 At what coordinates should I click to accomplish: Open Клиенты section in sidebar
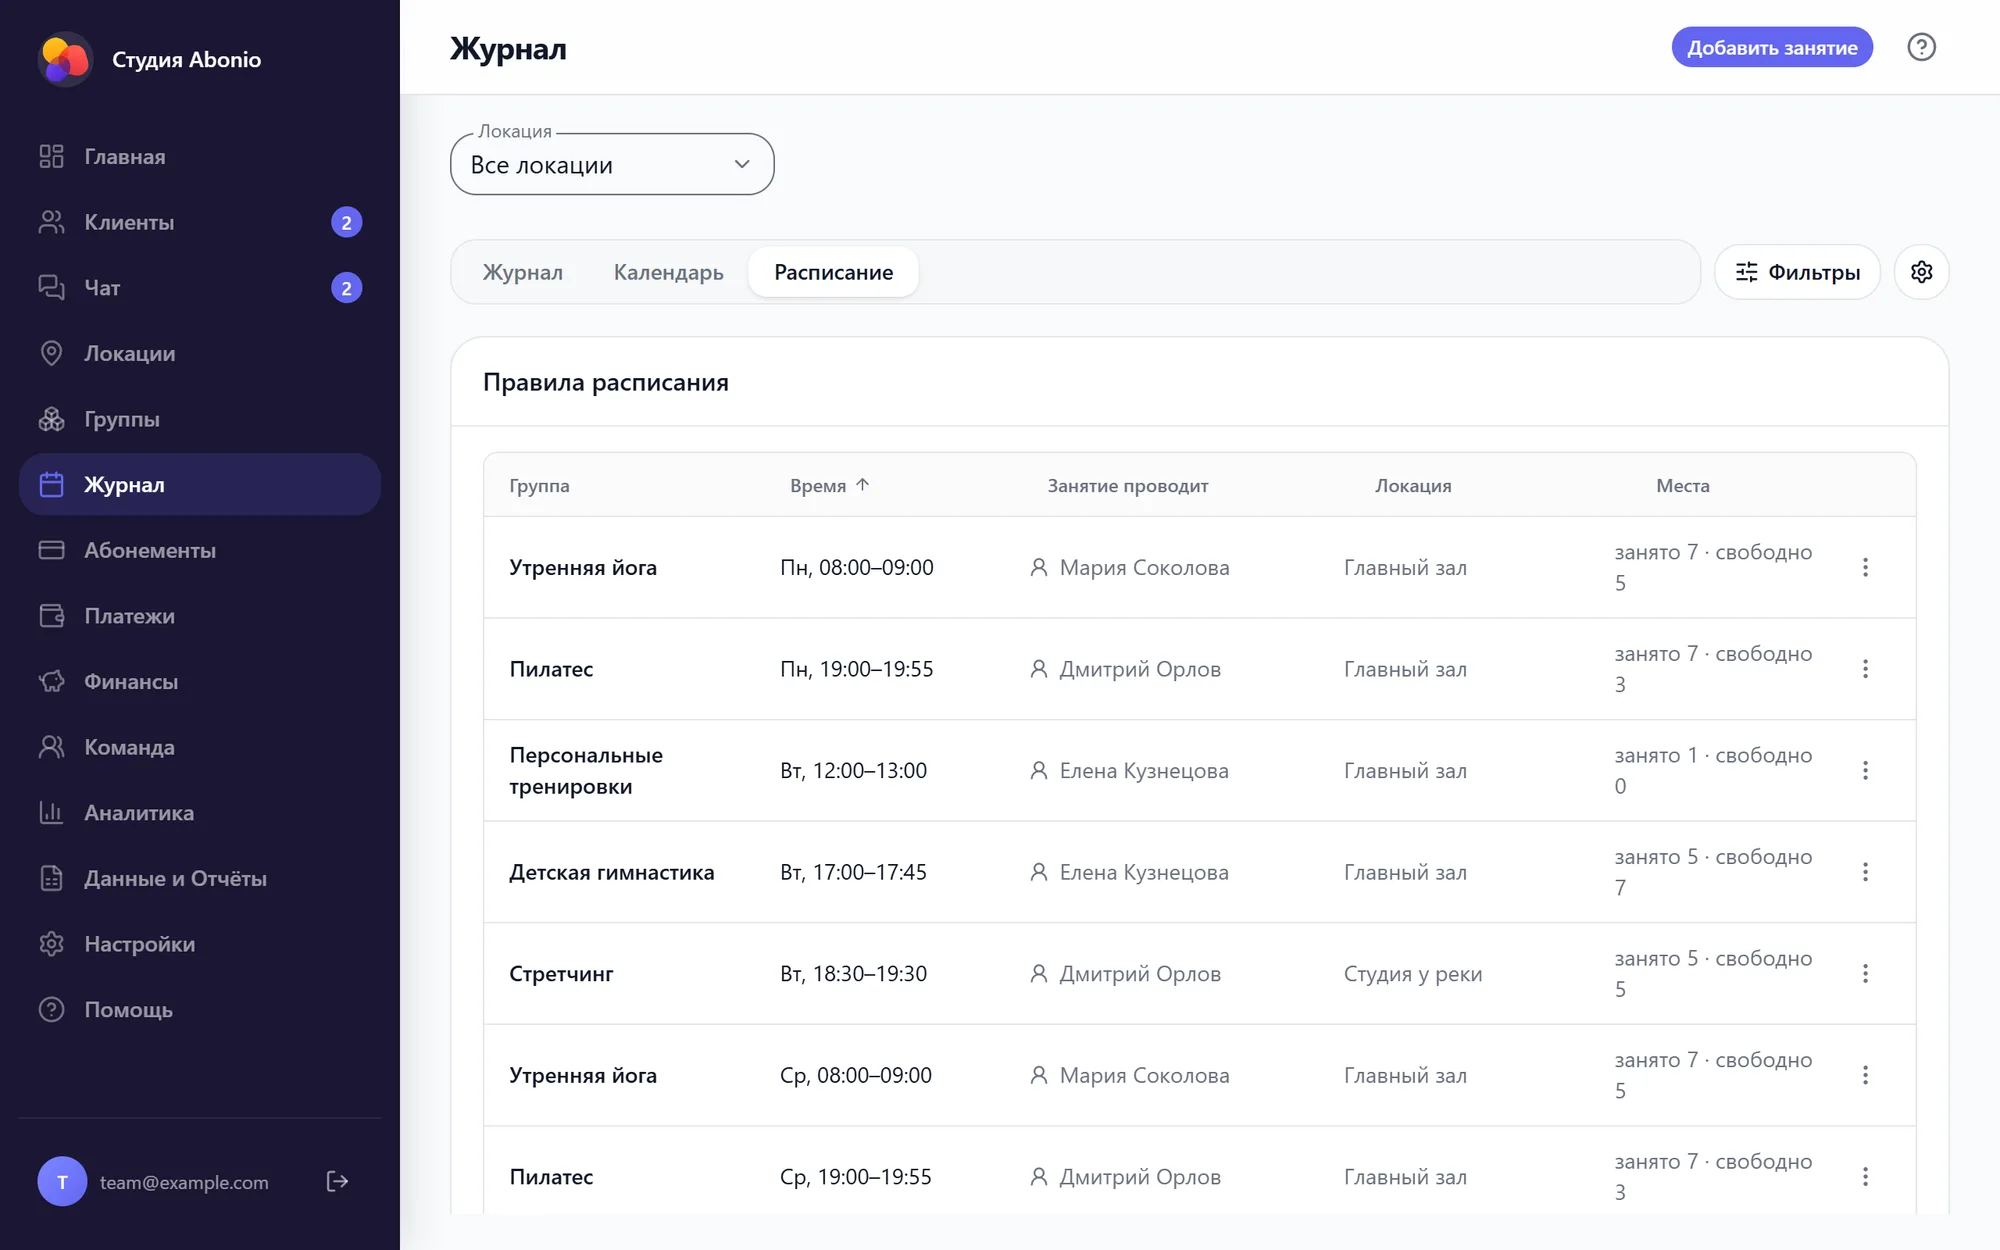pyautogui.click(x=200, y=222)
